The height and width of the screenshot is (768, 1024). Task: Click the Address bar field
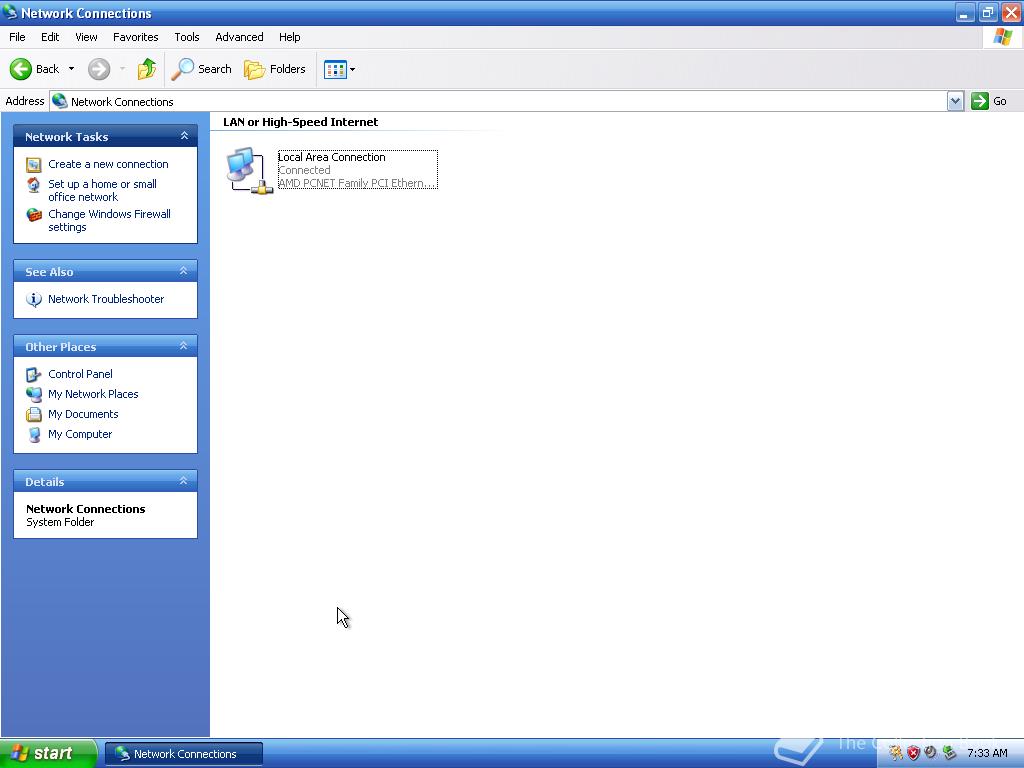click(x=498, y=101)
